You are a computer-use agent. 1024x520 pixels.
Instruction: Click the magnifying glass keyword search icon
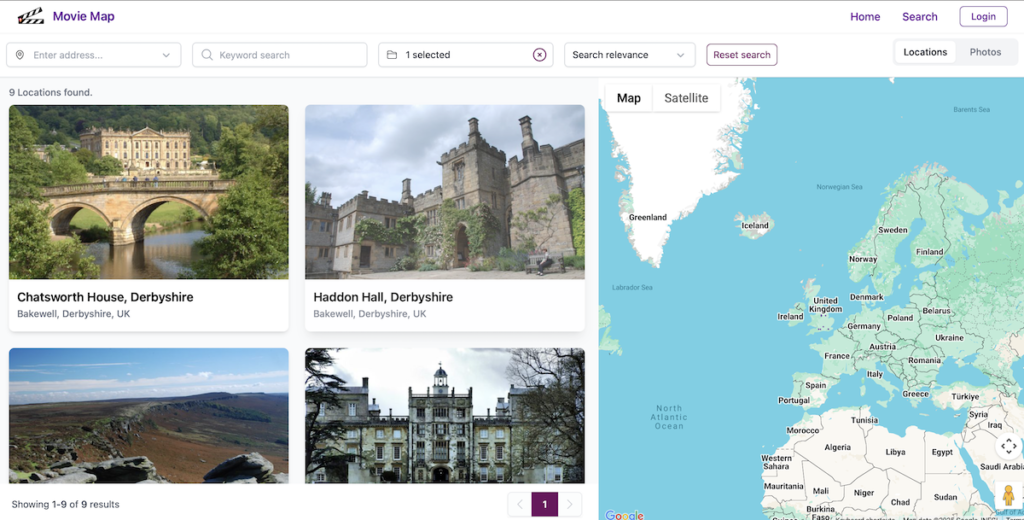[x=207, y=55]
